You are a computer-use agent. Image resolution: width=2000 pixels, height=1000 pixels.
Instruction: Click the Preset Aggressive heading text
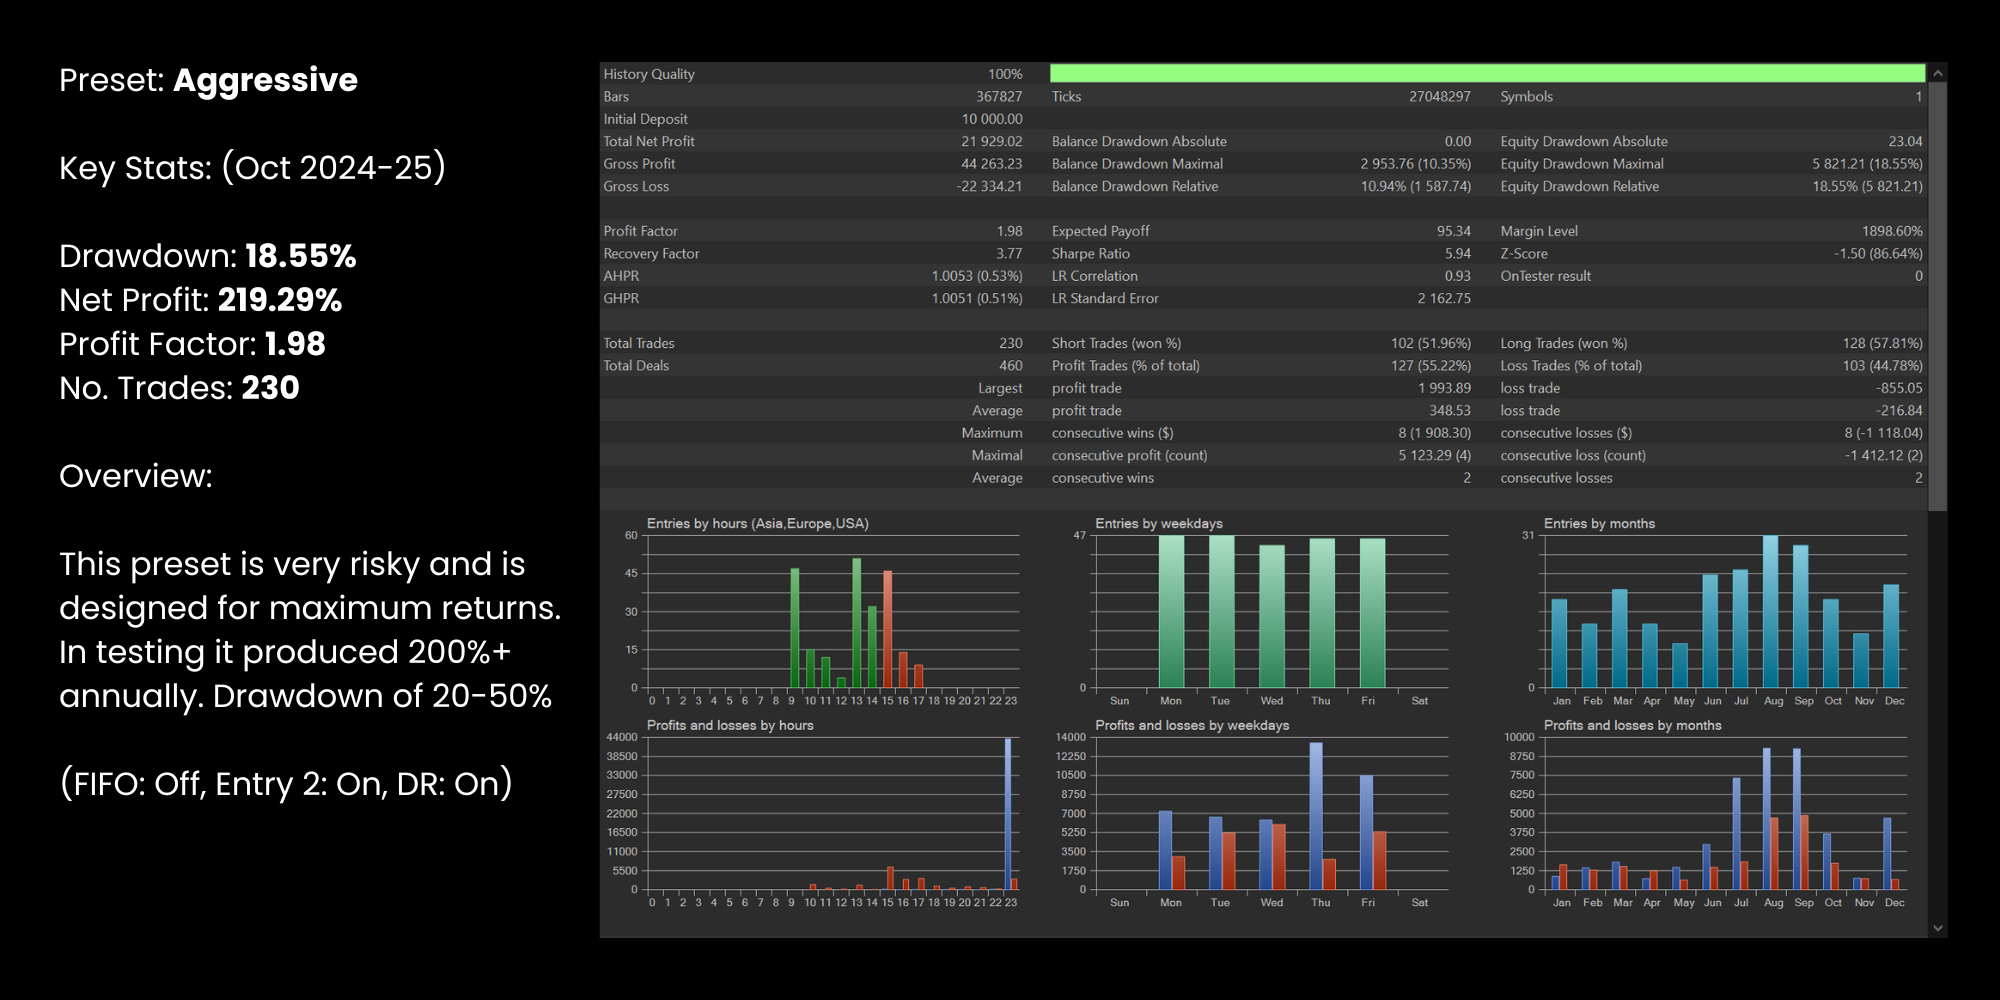[208, 80]
